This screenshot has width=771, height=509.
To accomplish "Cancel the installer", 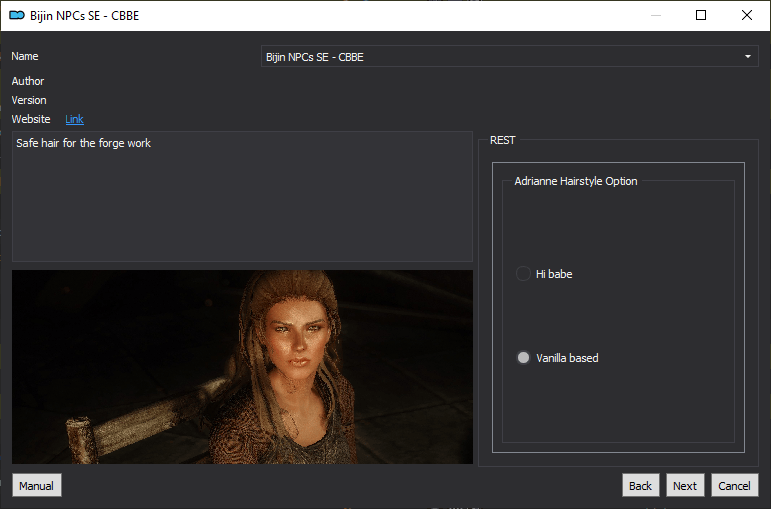I will 735,485.
